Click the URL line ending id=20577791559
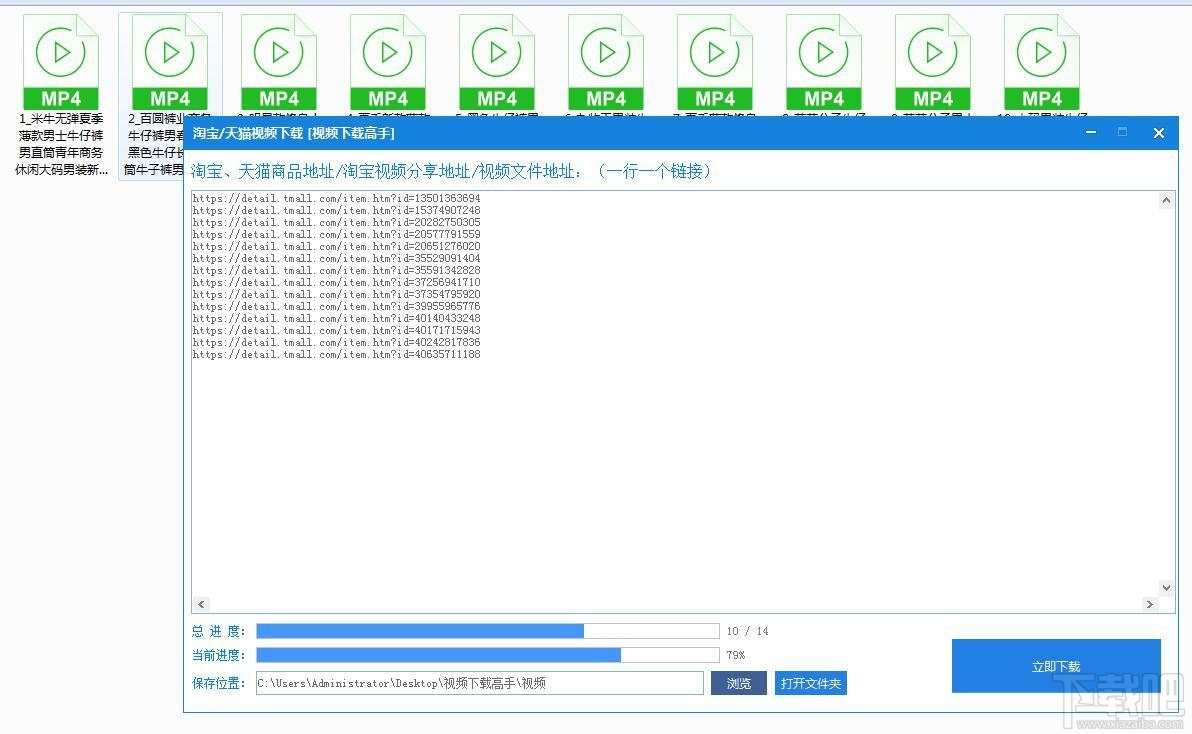1192x734 pixels. 336,234
